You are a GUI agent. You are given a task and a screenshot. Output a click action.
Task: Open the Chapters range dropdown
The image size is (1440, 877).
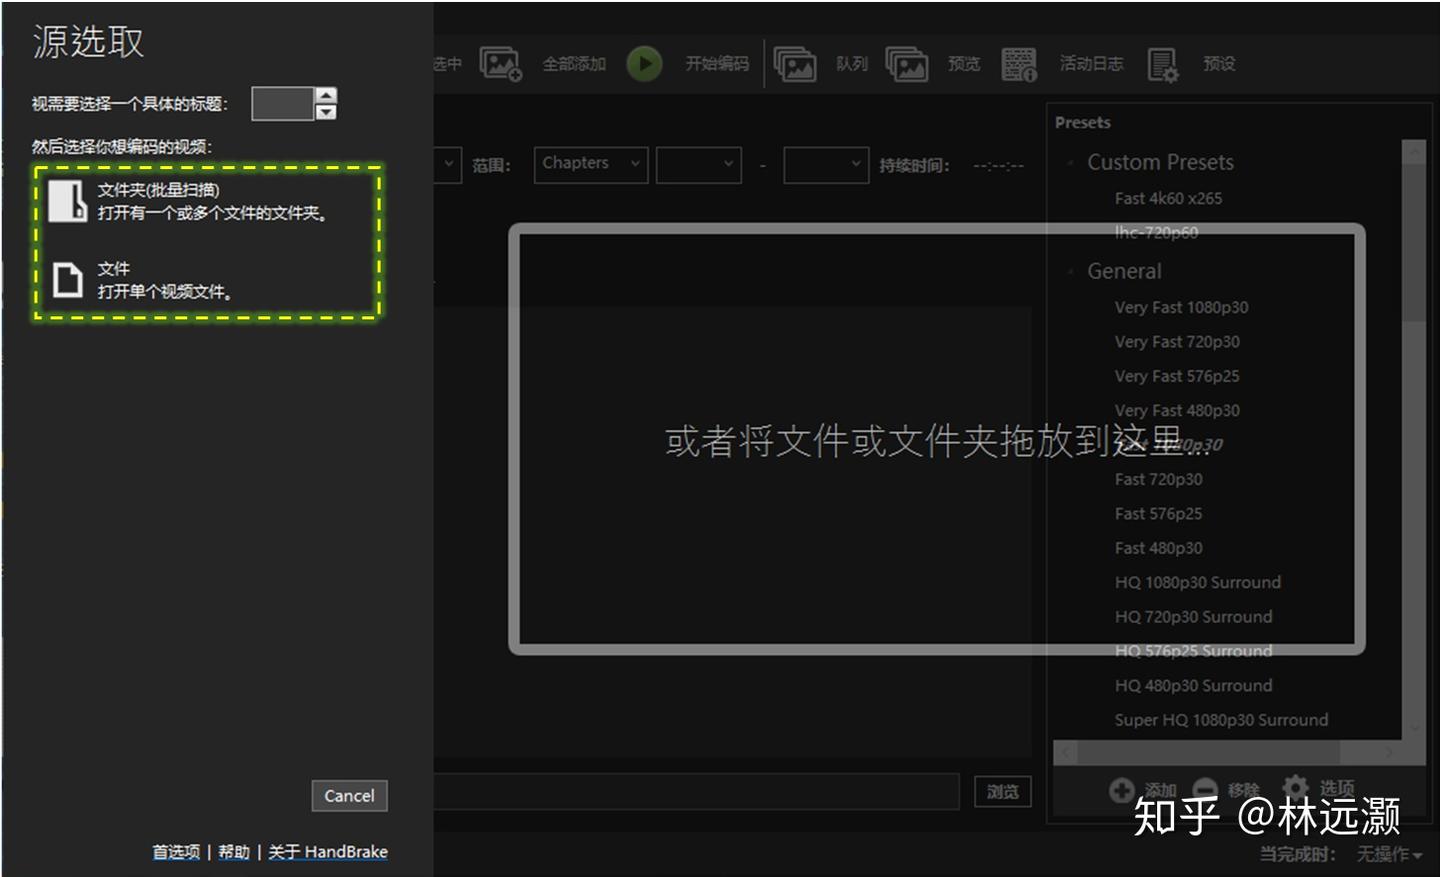point(591,165)
